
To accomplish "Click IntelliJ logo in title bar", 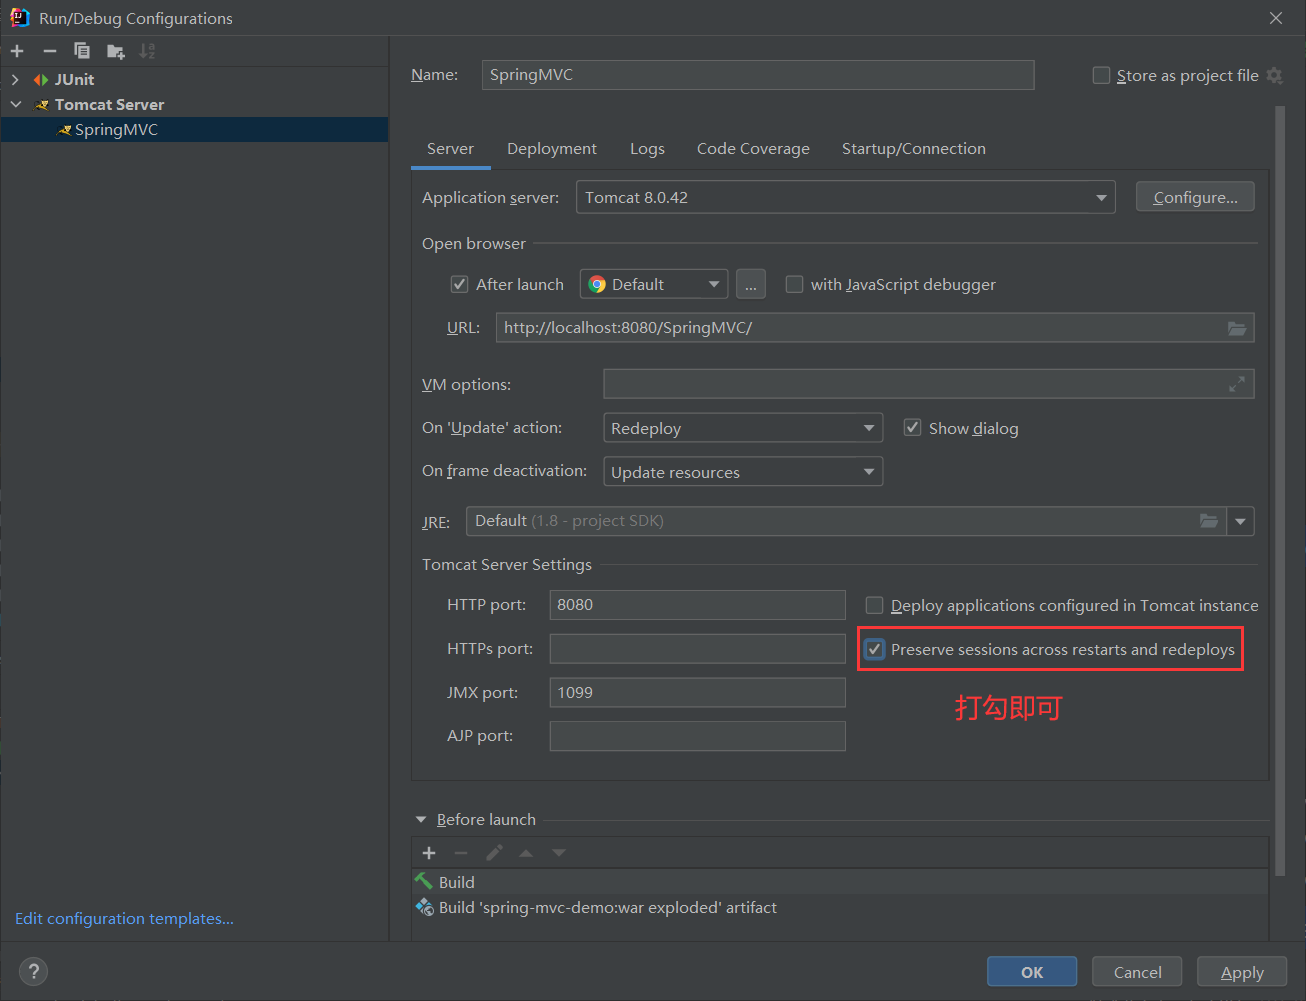I will tap(19, 17).
